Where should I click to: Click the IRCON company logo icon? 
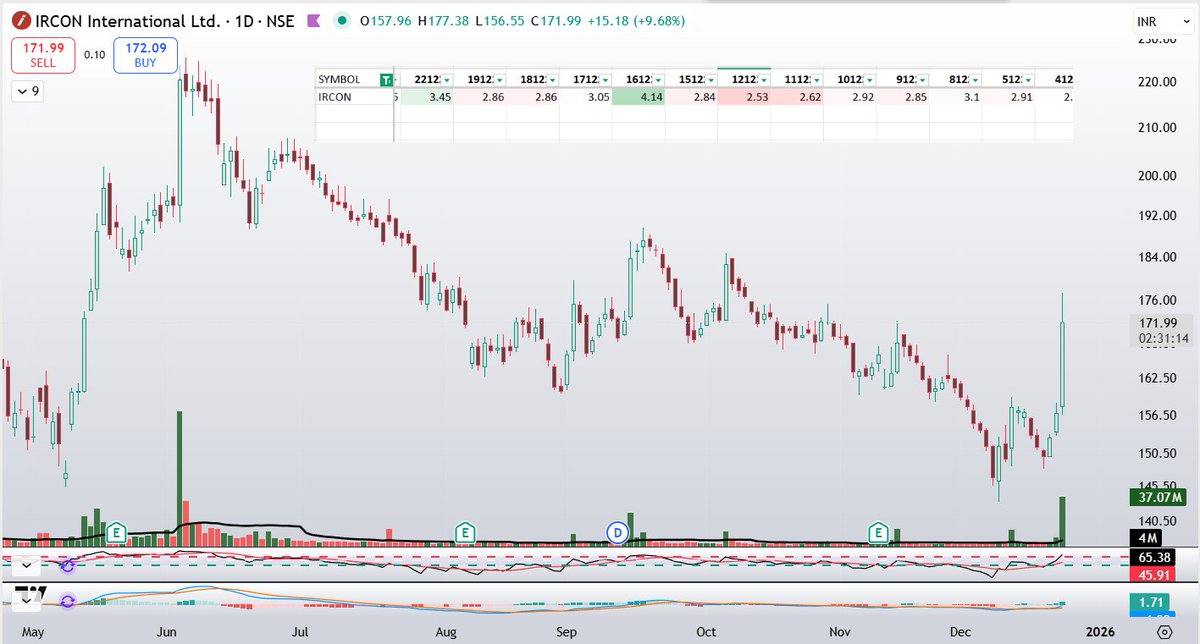tap(21, 21)
